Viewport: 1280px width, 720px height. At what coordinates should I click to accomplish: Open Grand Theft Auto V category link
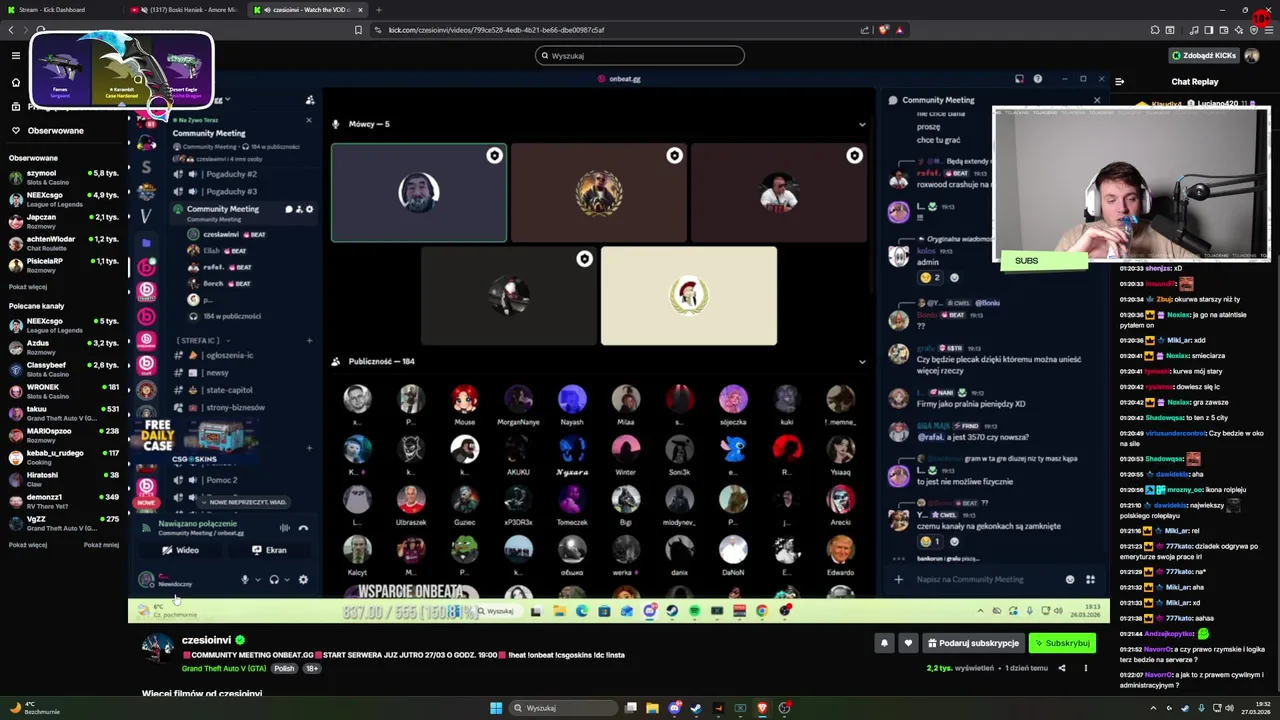(x=224, y=668)
